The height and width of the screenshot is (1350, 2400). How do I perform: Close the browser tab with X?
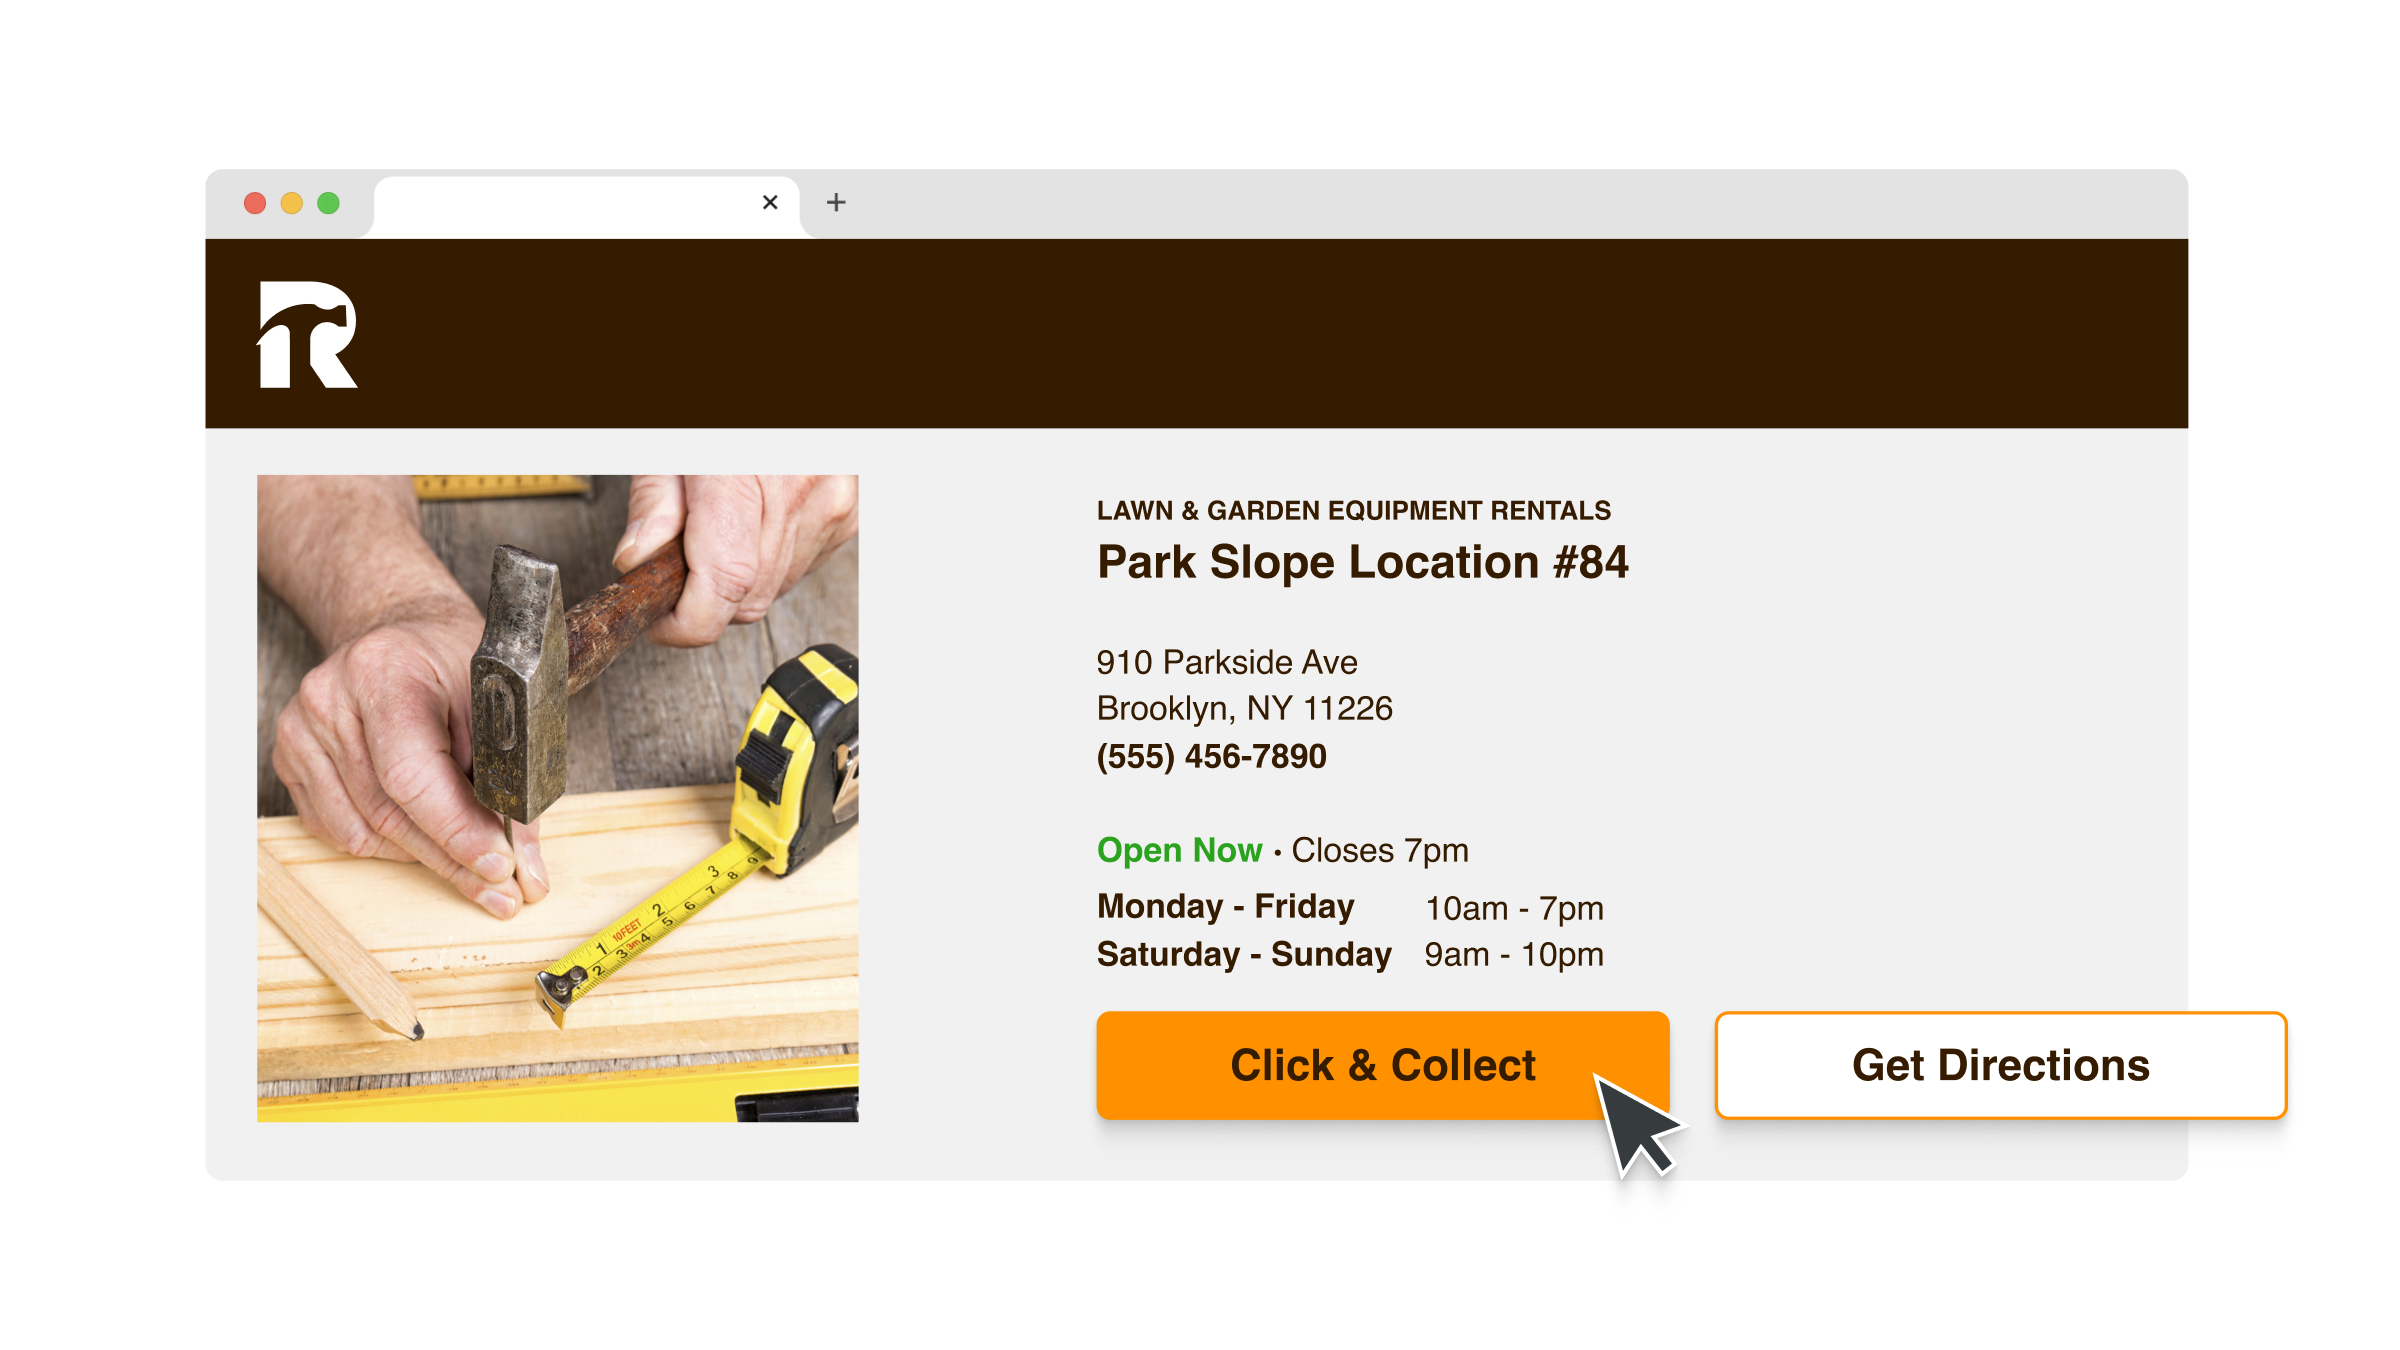[x=770, y=203]
